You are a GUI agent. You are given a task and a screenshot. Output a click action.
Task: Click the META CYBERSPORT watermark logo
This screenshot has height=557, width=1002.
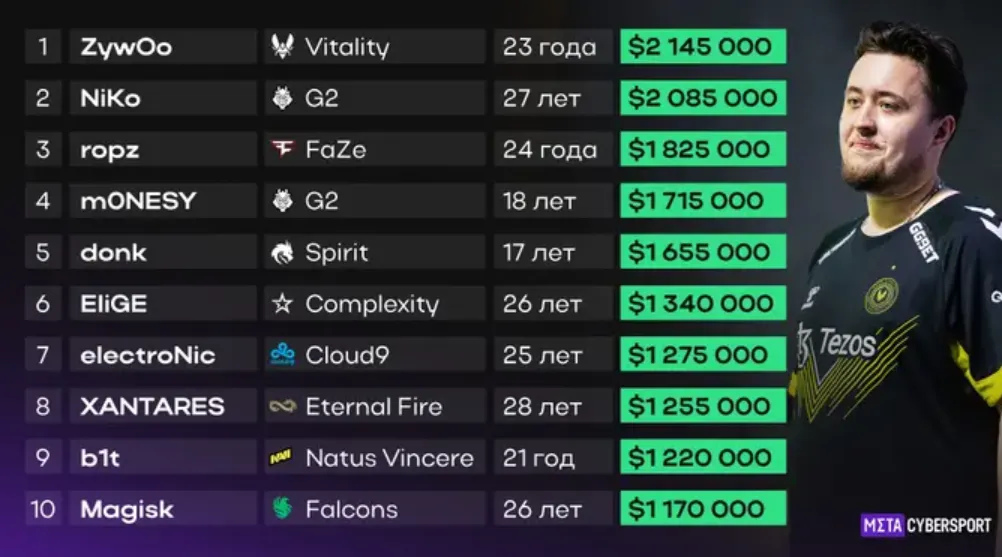pyautogui.click(x=926, y=526)
